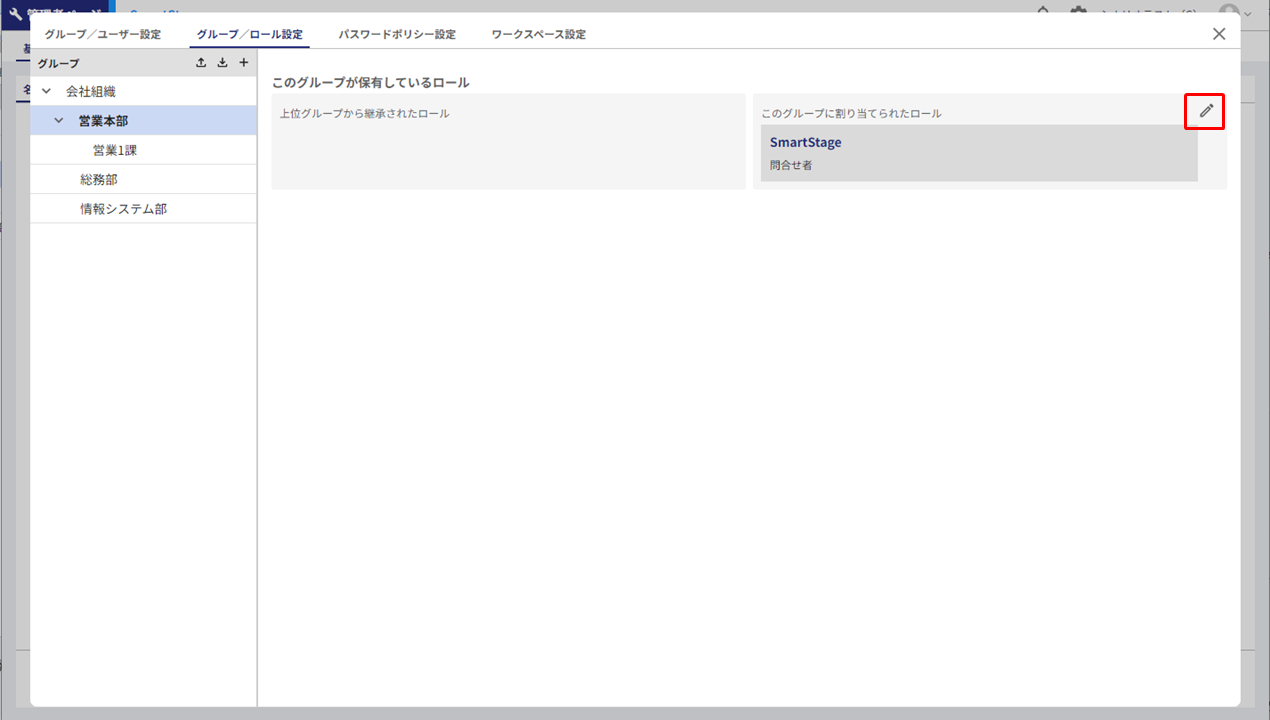Add a new group with the plus icon

pyautogui.click(x=243, y=63)
